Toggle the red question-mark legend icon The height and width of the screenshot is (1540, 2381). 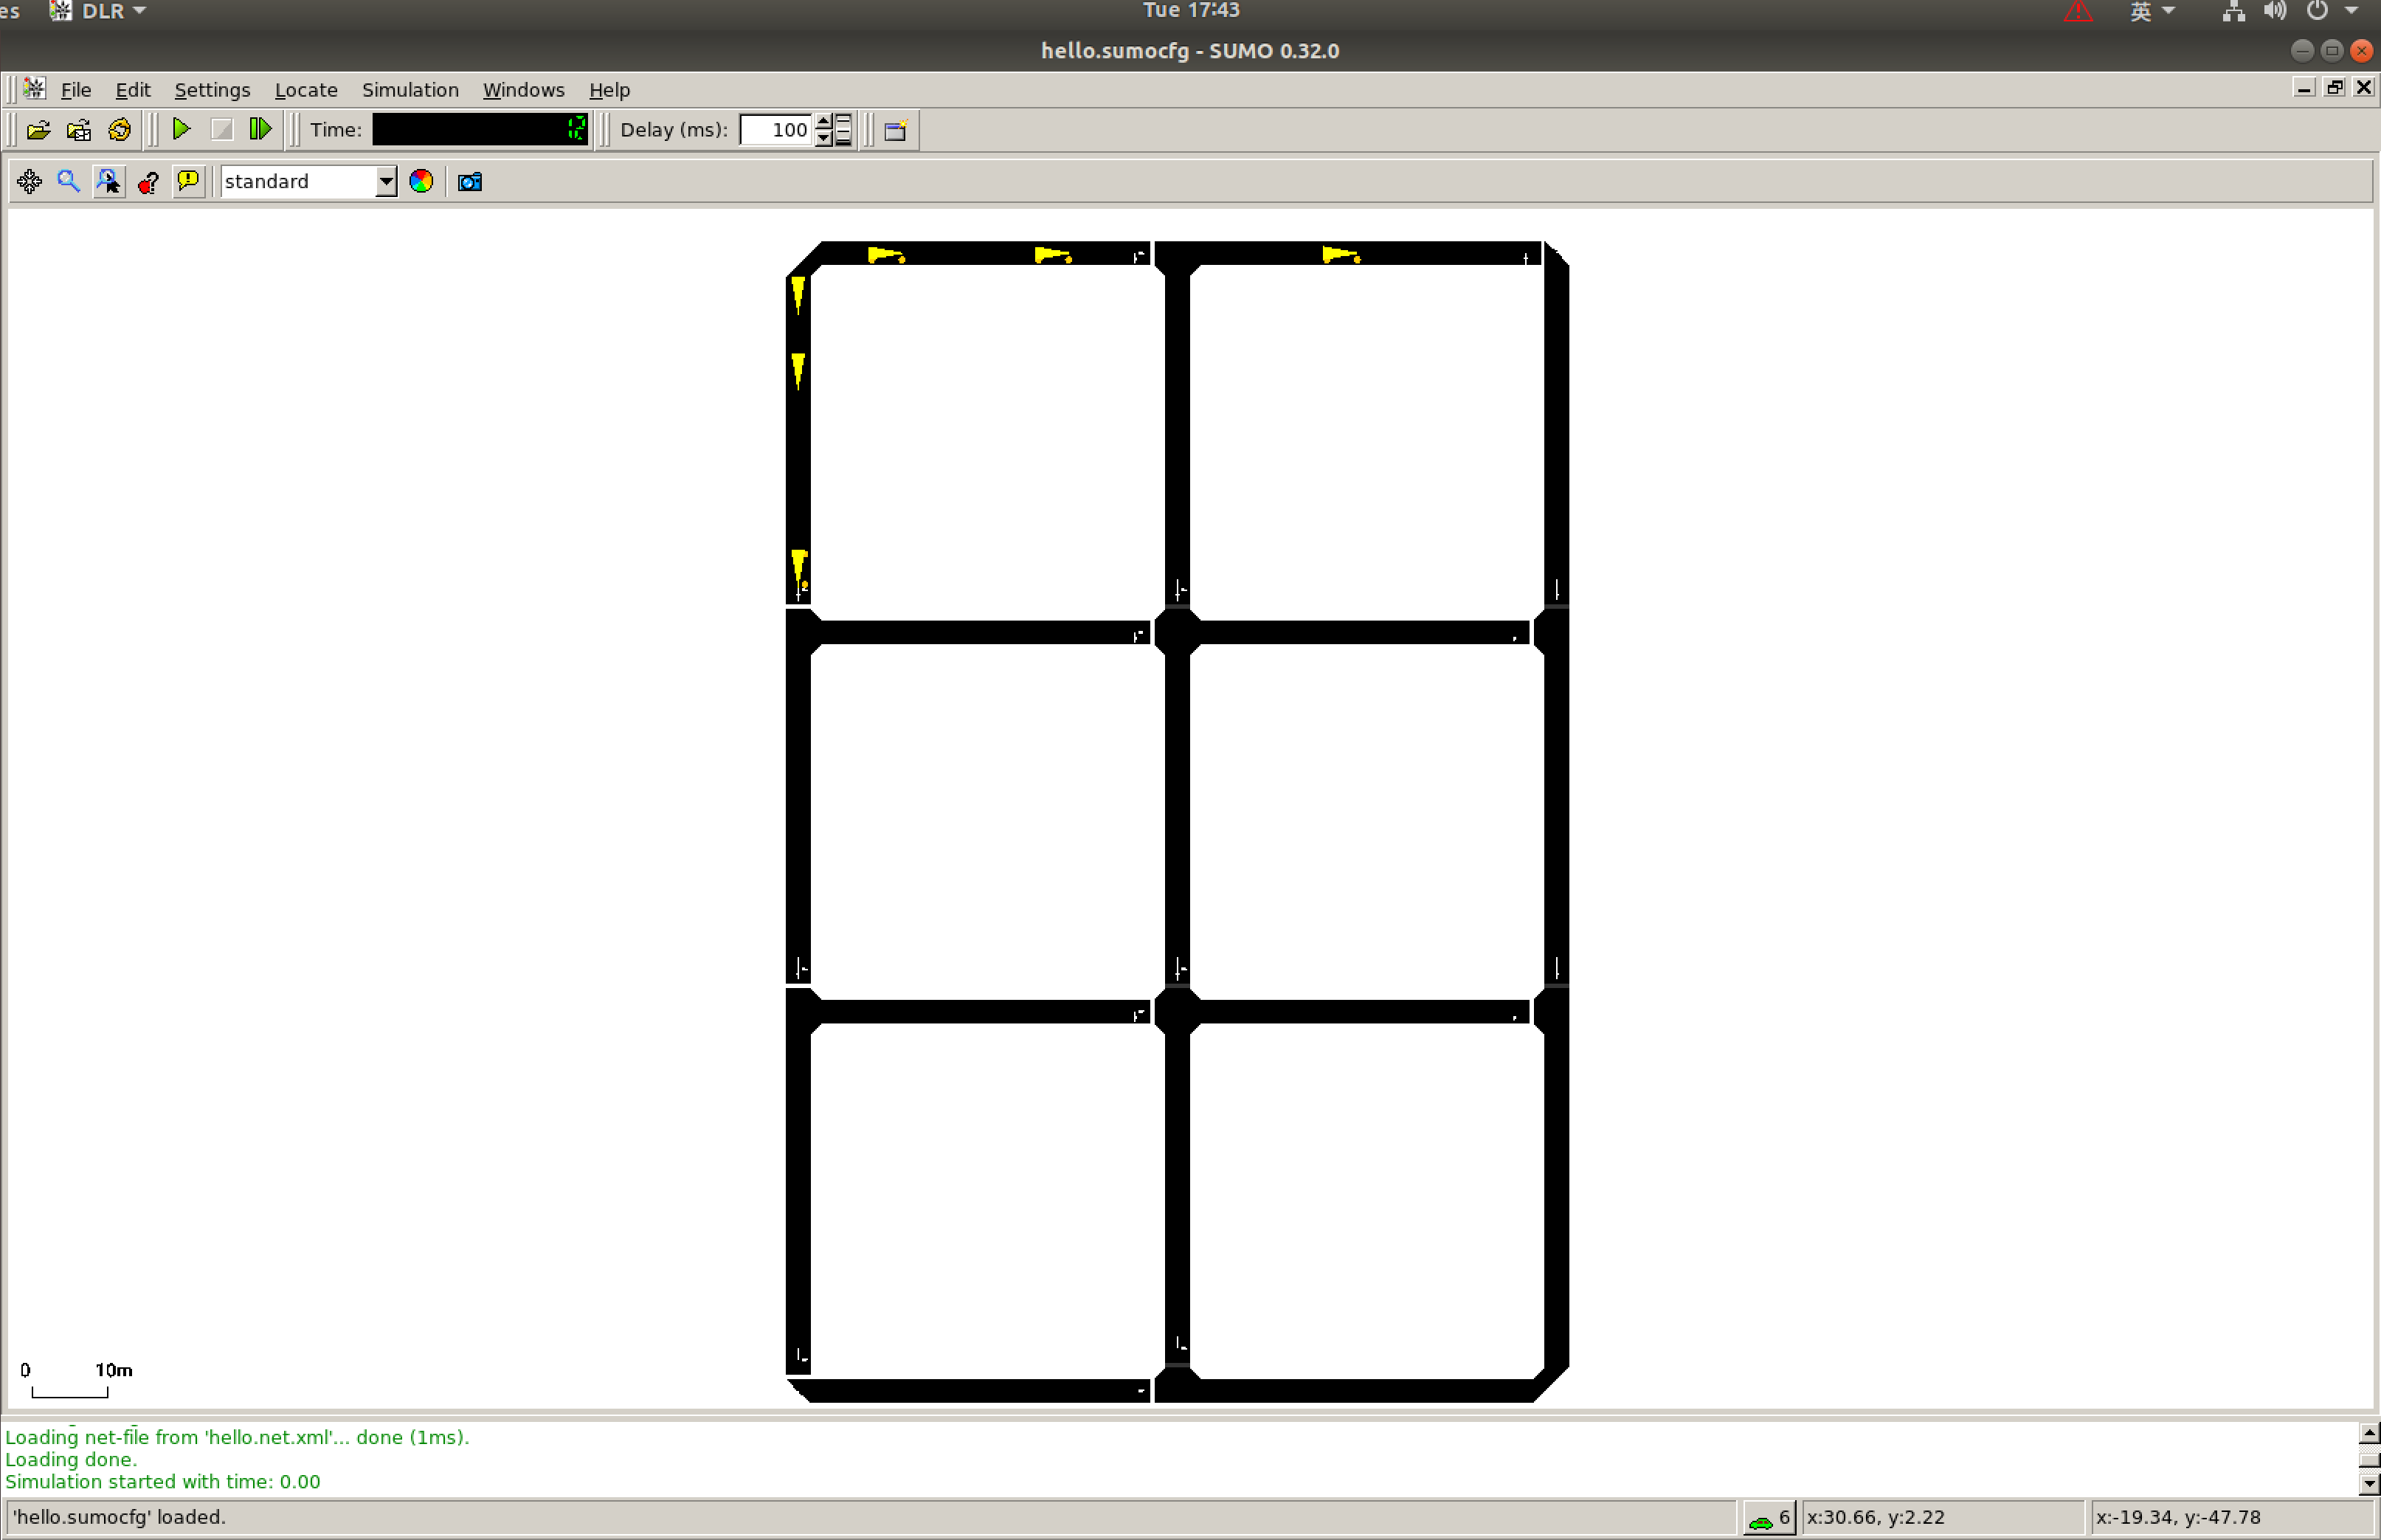point(148,182)
